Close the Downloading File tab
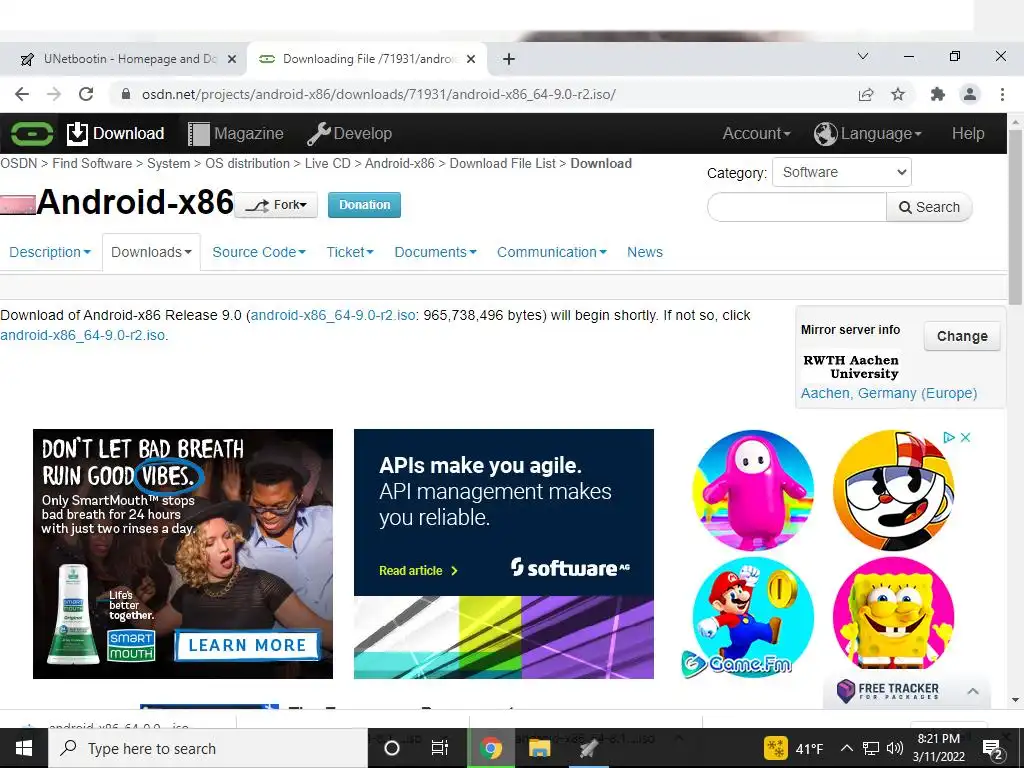The height and width of the screenshot is (768, 1024). tap(471, 59)
